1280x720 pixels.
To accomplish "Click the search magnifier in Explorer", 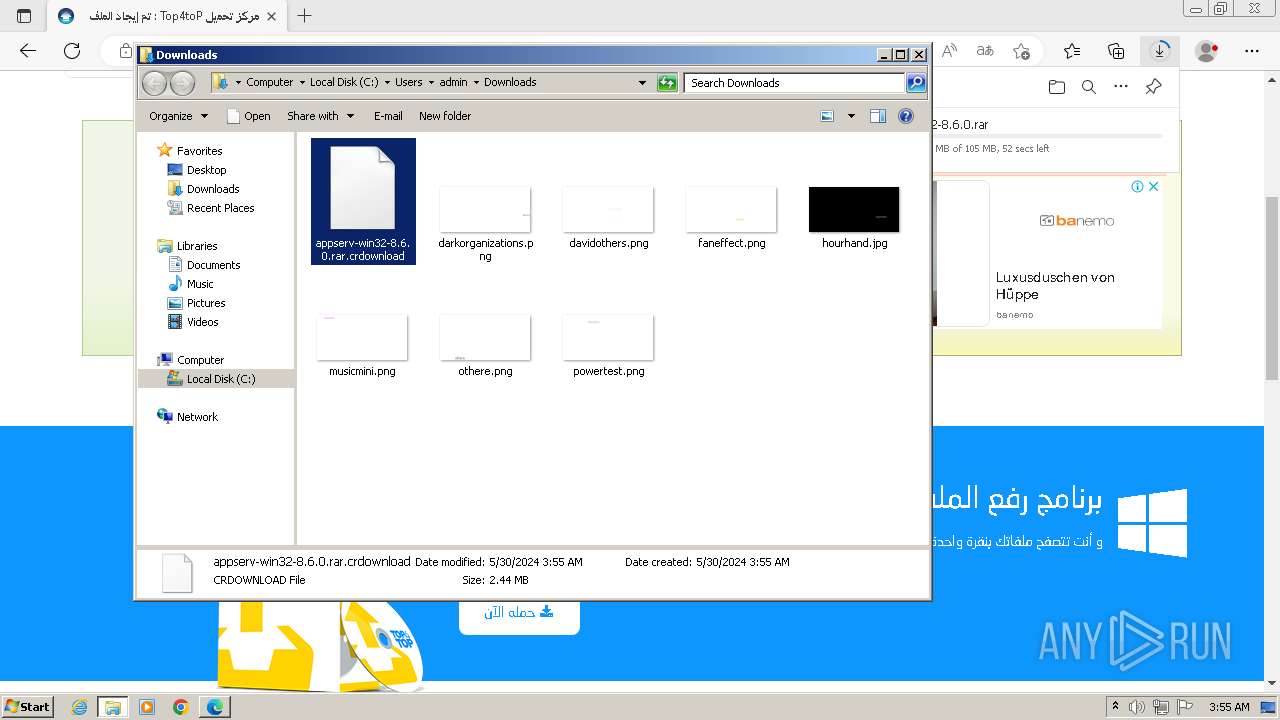I will click(x=916, y=83).
